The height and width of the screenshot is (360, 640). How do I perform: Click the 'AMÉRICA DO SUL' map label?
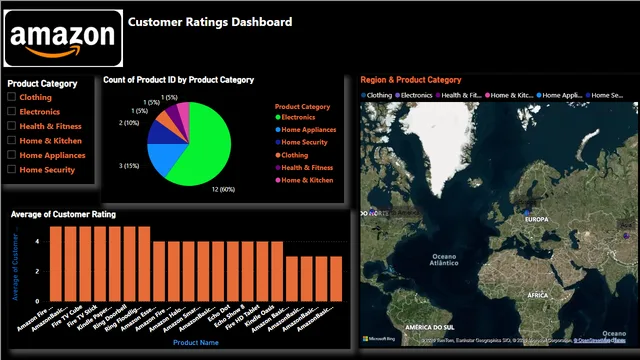[430, 327]
